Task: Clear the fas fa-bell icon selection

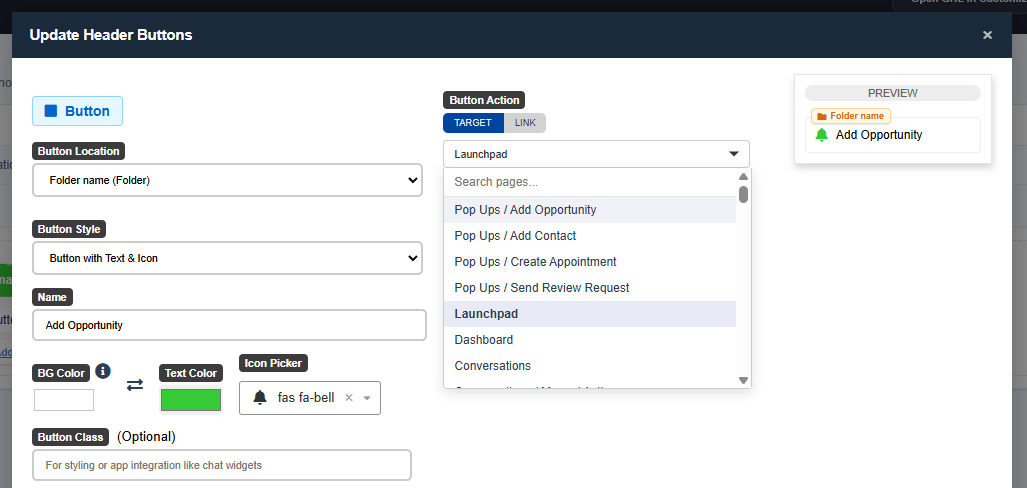Action: [348, 398]
